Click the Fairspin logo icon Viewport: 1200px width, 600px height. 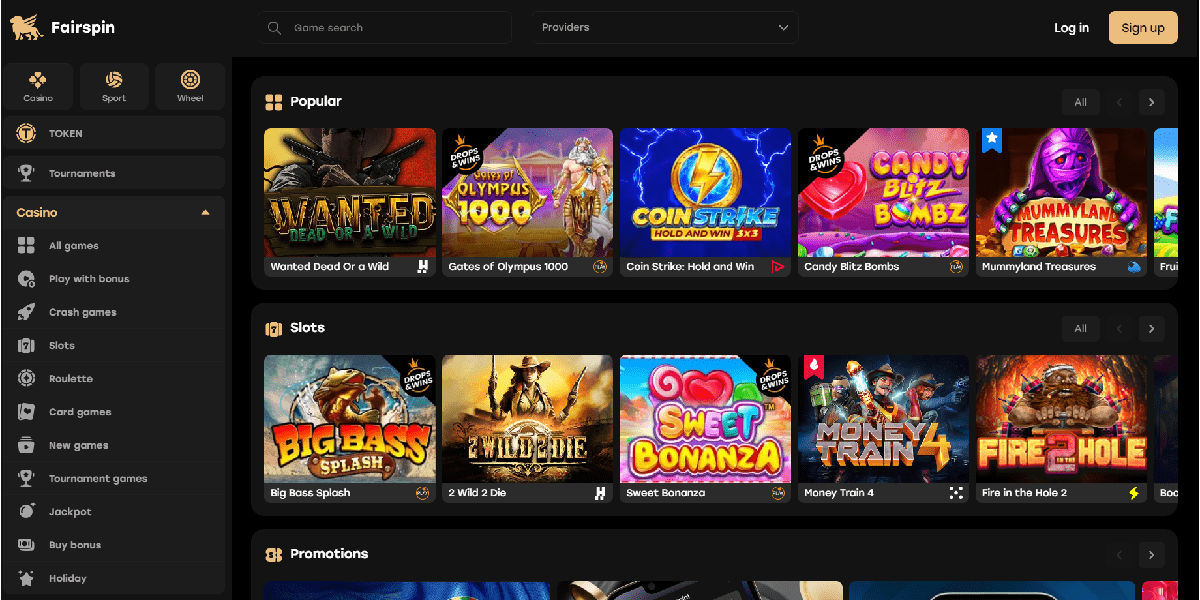pyautogui.click(x=27, y=27)
